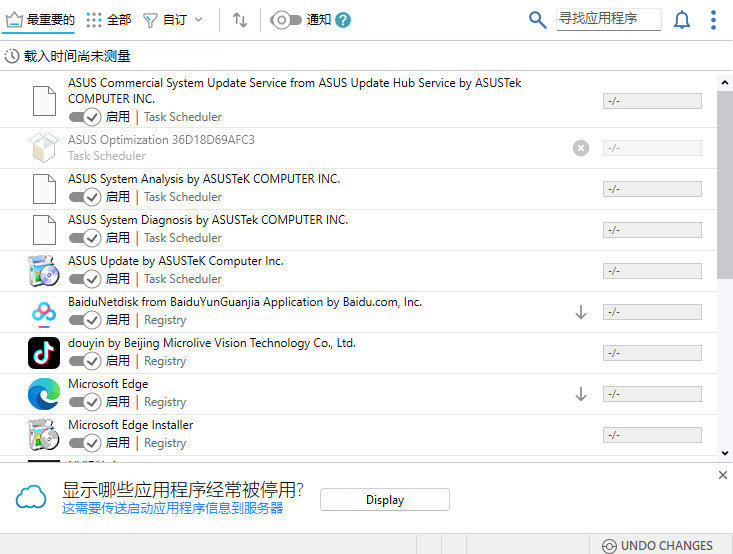Switch to the 全部 tab
Screen dimensions: 733x554
[109, 20]
